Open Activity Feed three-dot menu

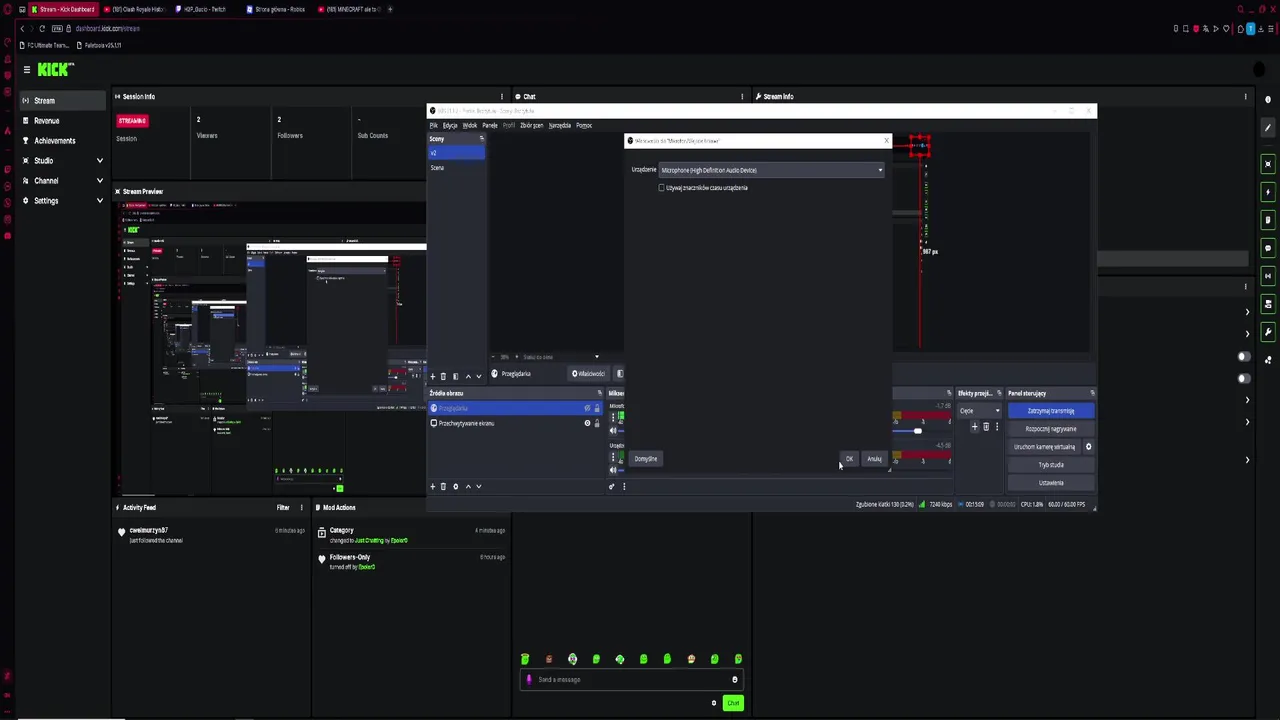301,508
